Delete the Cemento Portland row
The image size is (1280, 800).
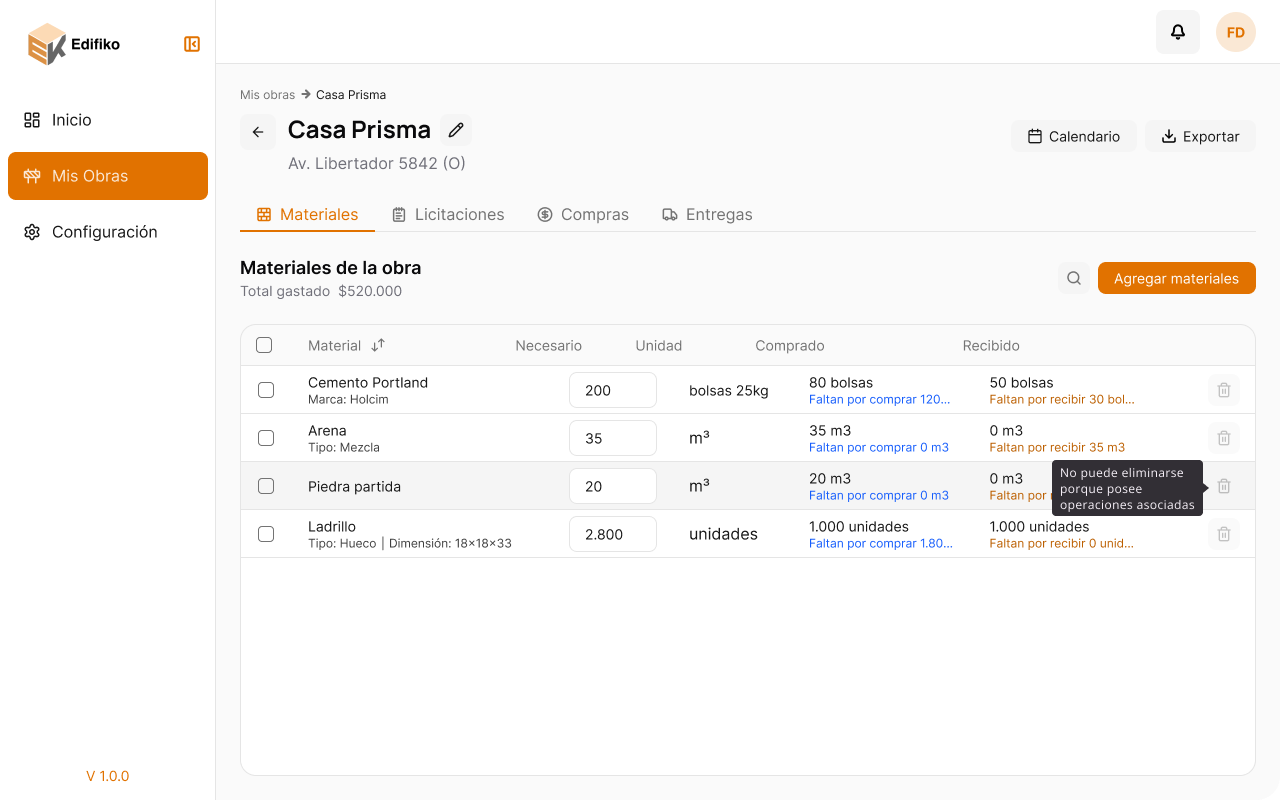(x=1224, y=390)
